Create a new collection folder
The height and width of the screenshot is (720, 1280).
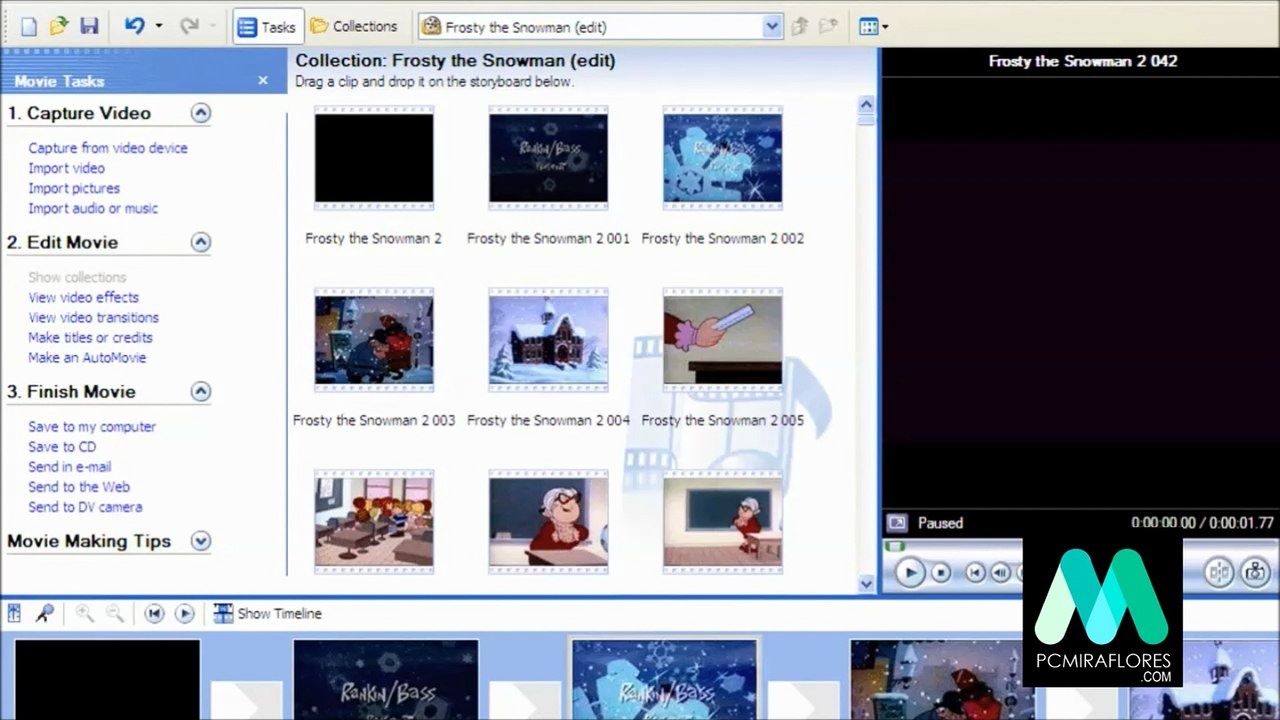tap(827, 27)
